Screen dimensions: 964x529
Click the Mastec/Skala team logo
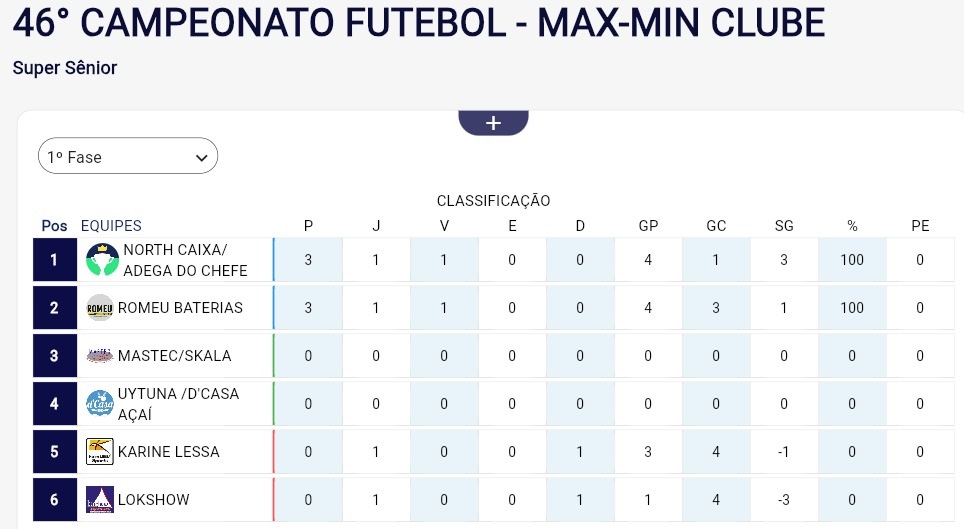[x=99, y=356]
